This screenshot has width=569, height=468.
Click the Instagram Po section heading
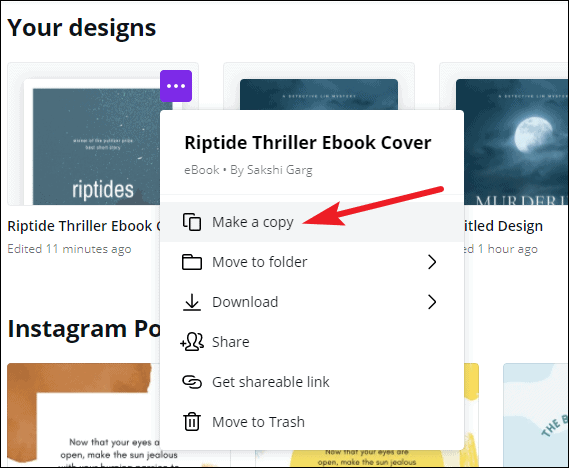pyautogui.click(x=84, y=329)
